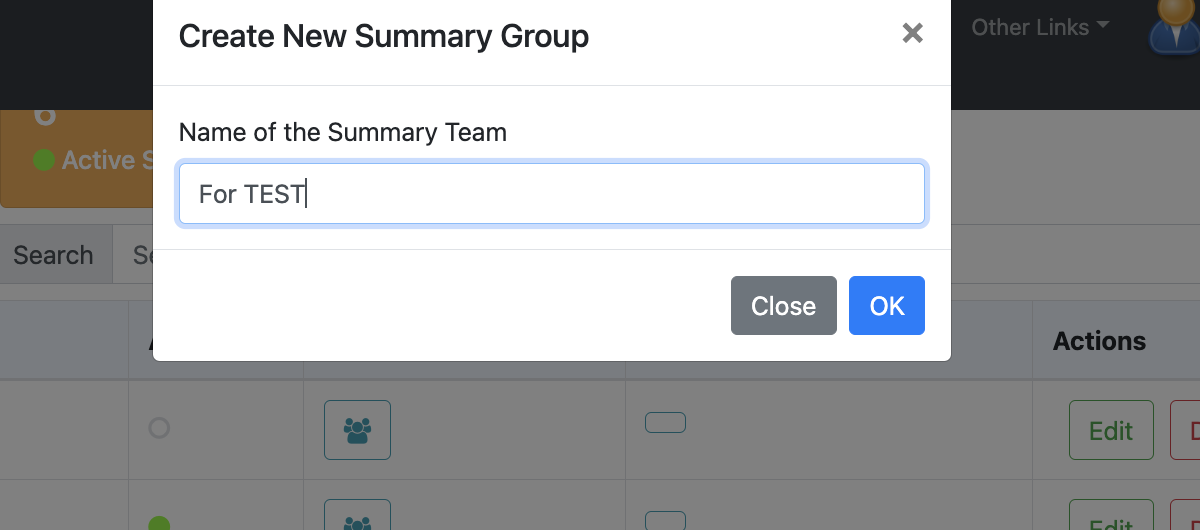1200x530 pixels.
Task: Click the empty outlined badge in second row
Action: [x=665, y=520]
